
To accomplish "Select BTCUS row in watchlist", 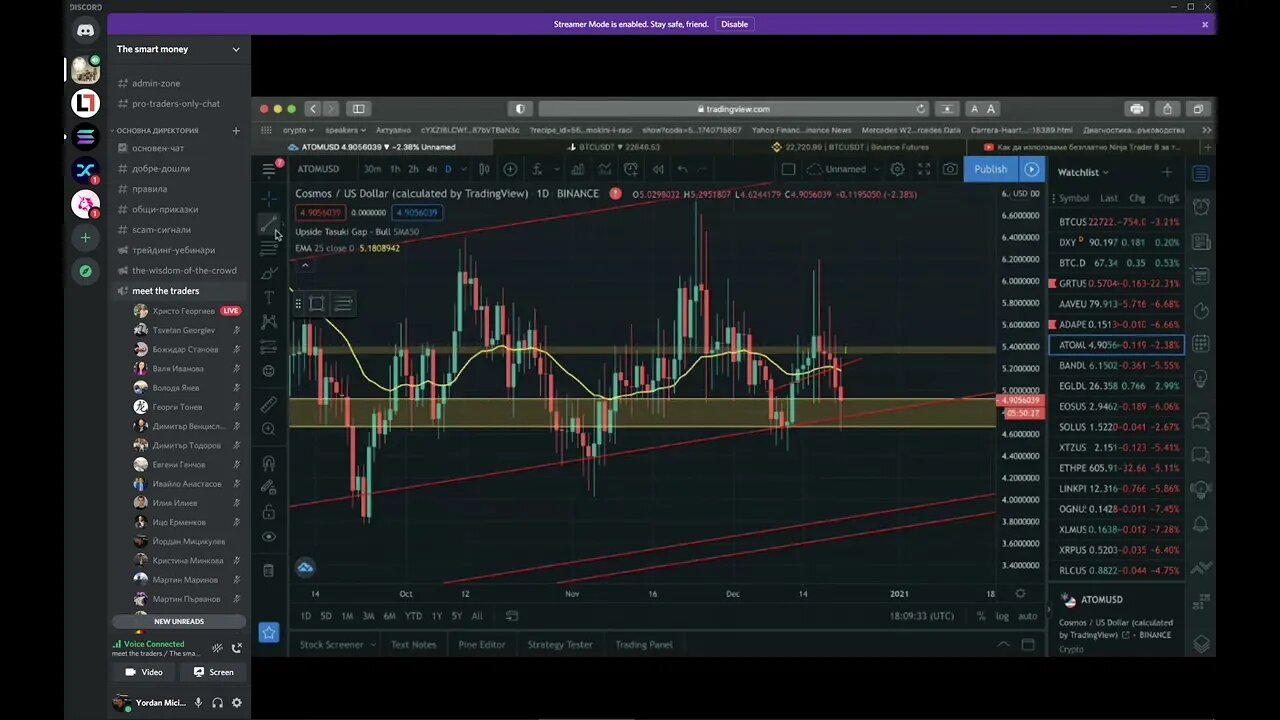I will pos(1116,222).
